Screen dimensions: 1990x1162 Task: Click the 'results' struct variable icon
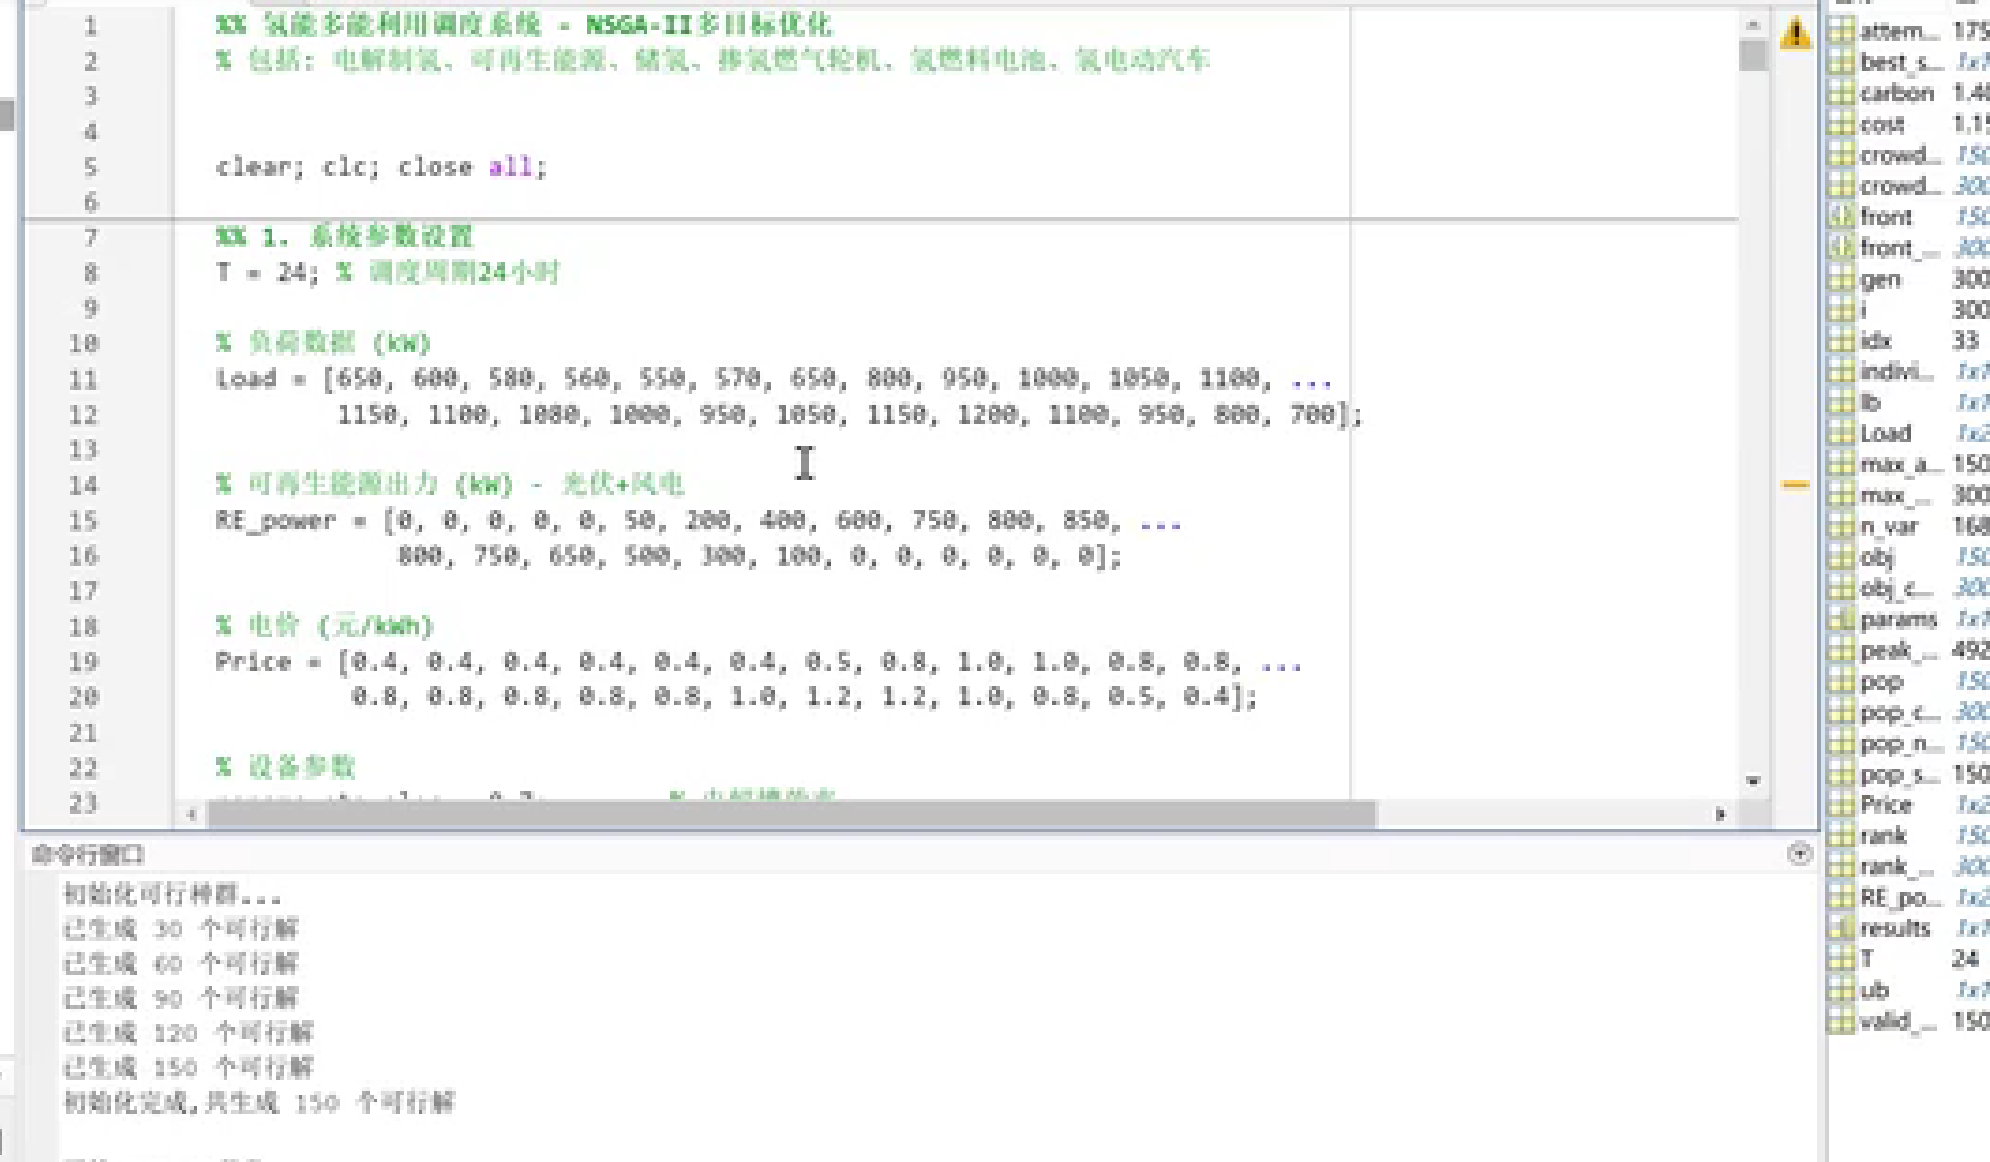tap(1841, 928)
